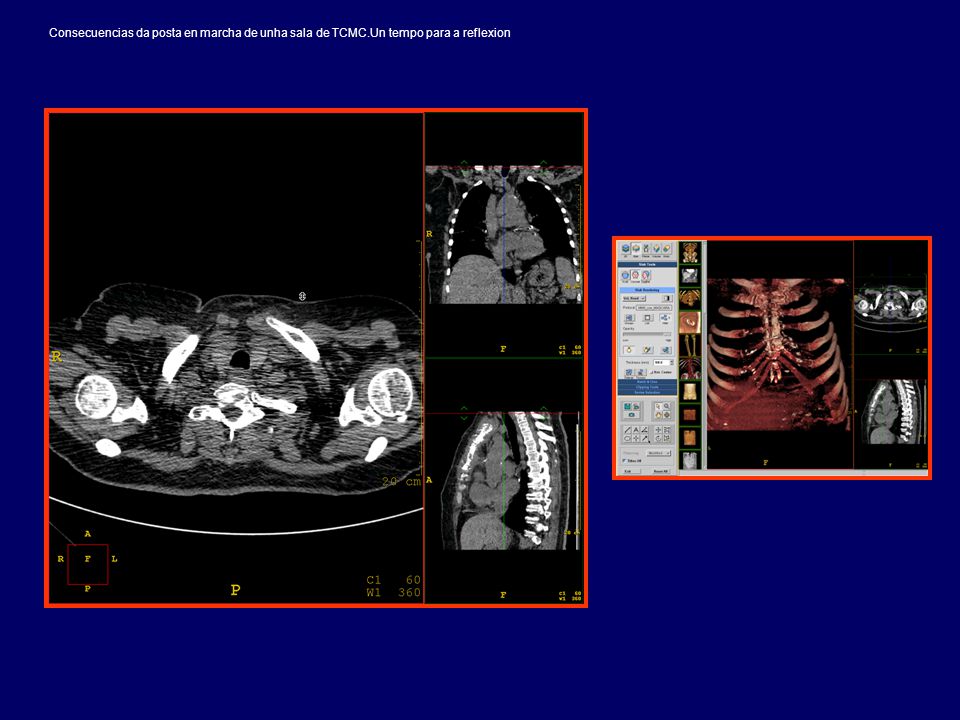Click the Thickness (mm) value field

(661, 362)
